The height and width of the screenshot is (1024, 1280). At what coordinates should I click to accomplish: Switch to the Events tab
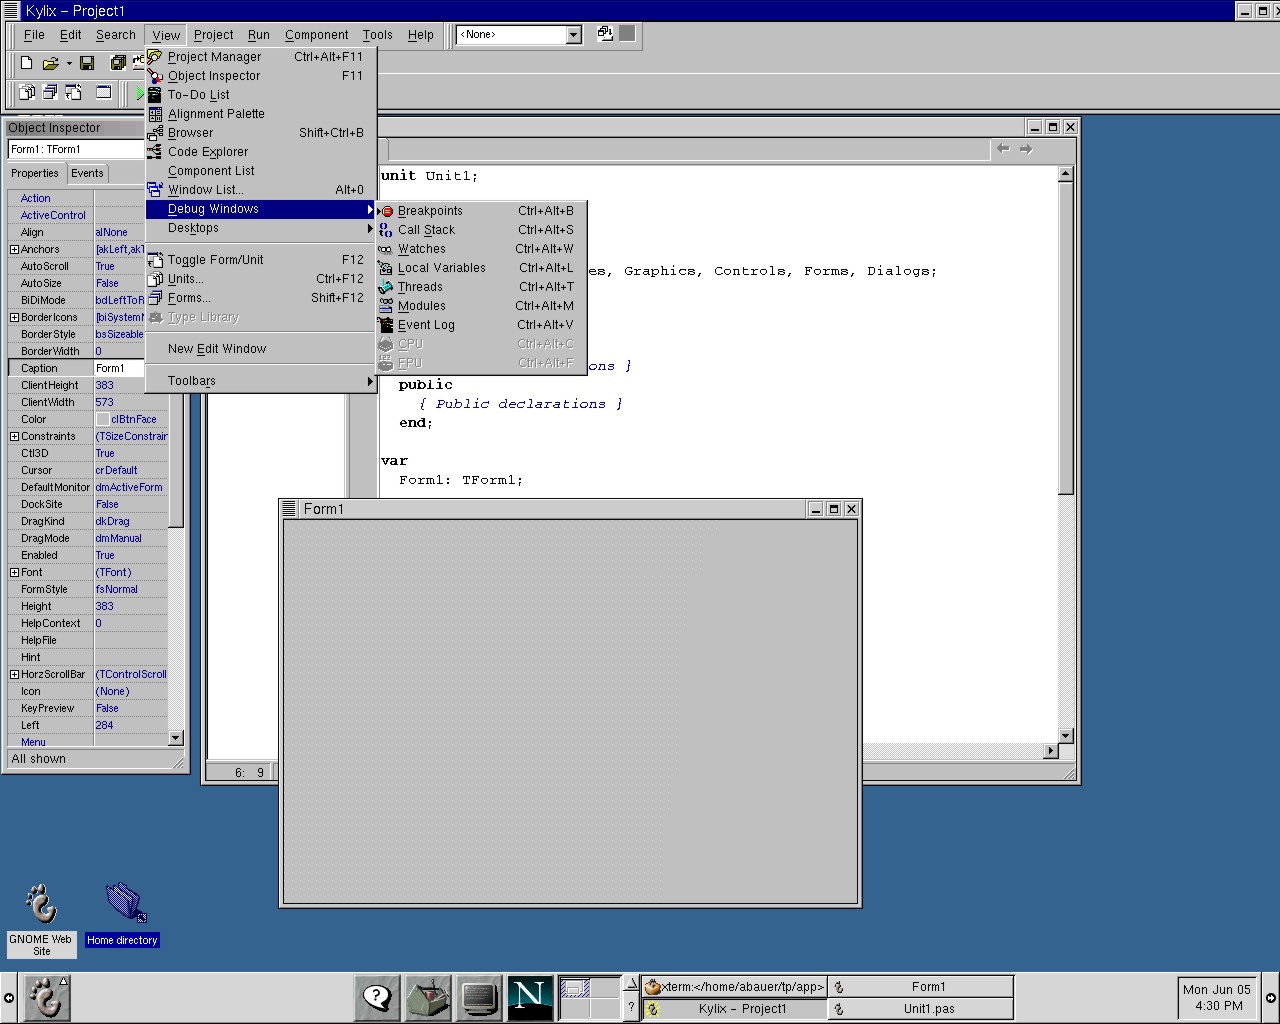point(87,173)
